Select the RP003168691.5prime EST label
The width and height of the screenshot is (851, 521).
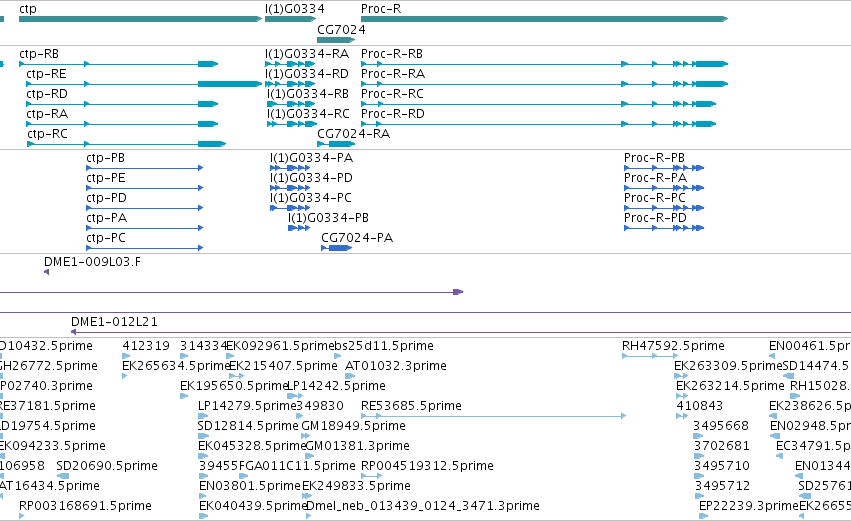pos(85,506)
